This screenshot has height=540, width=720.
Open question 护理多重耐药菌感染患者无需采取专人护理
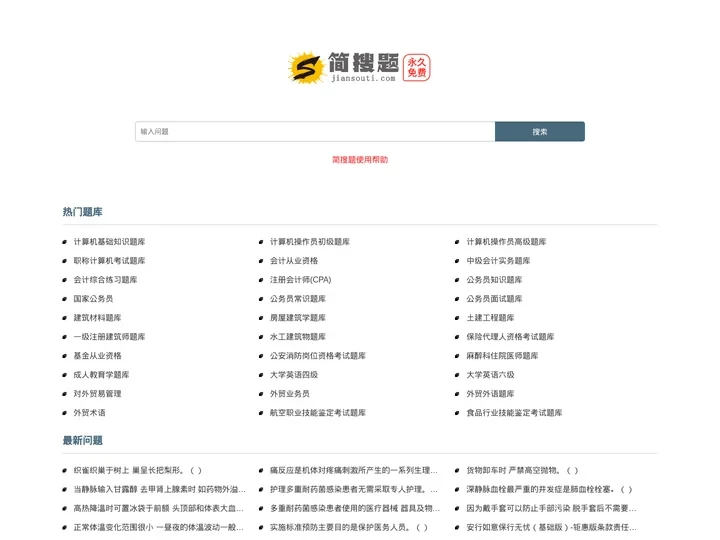point(354,489)
